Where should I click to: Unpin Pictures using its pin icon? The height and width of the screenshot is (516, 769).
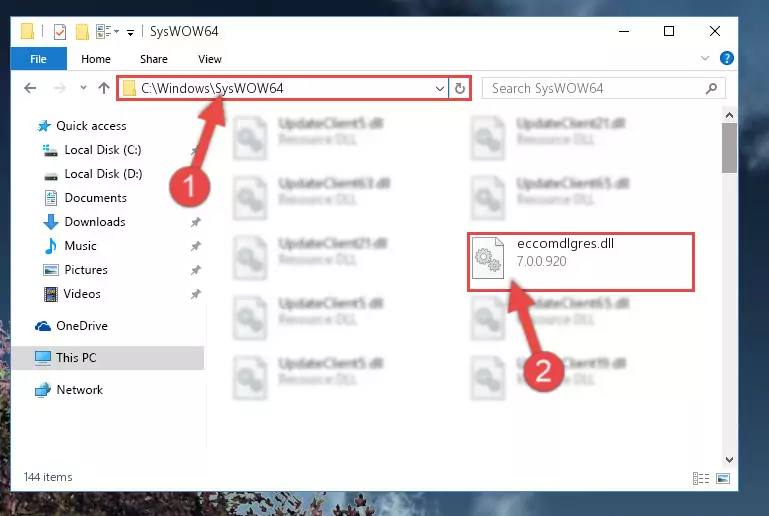point(196,270)
